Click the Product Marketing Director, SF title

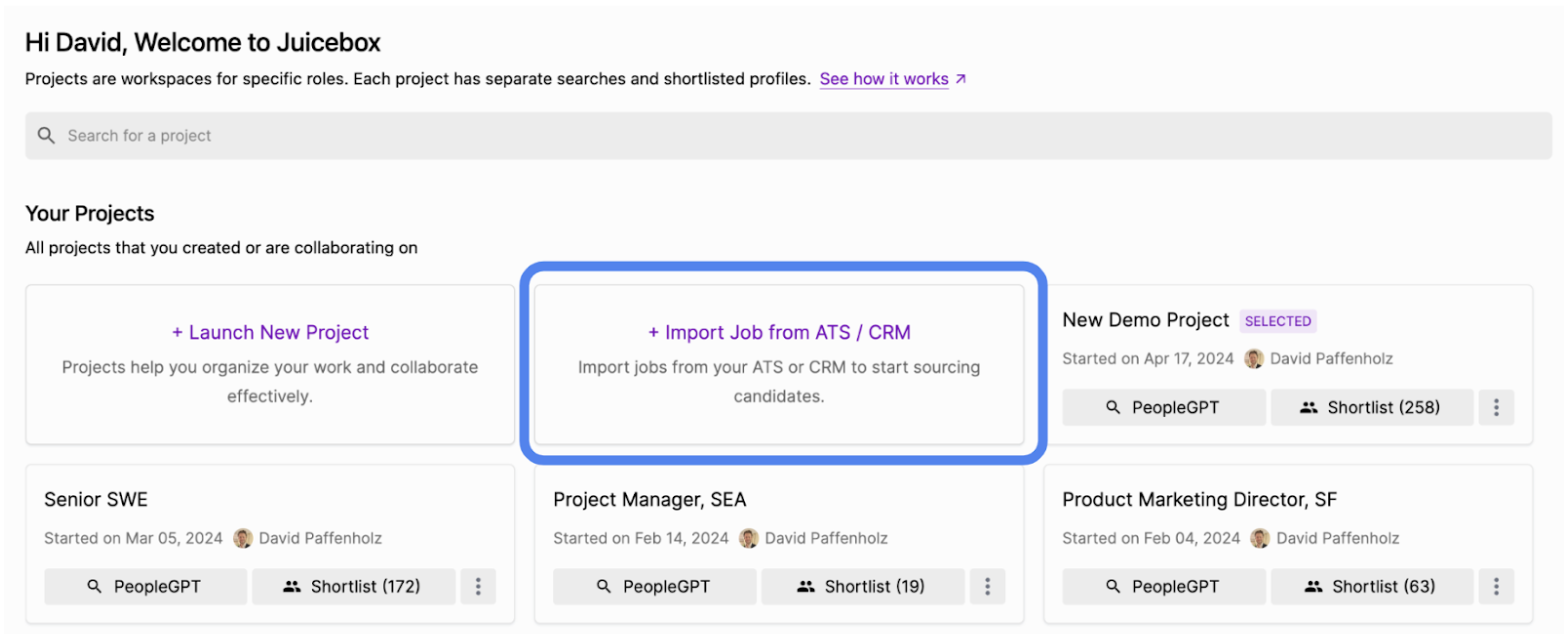click(1199, 499)
